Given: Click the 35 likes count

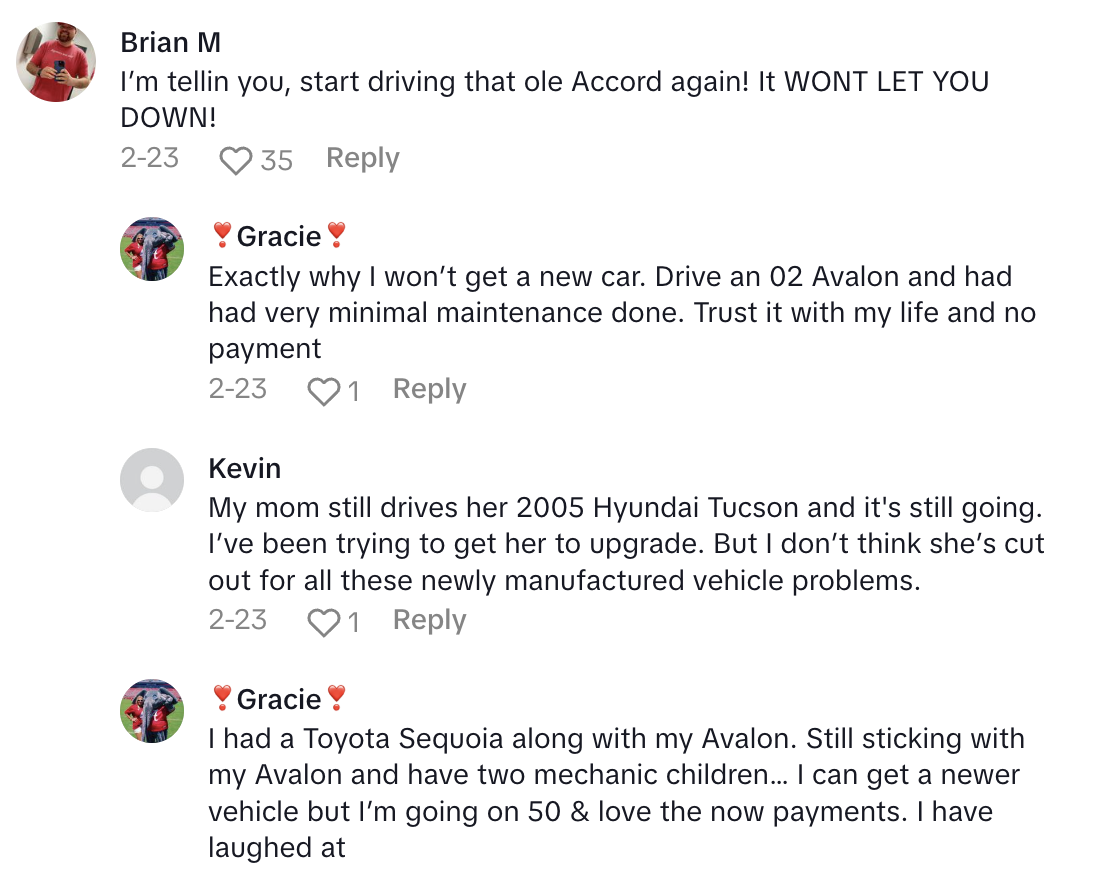Looking at the screenshot, I should (x=277, y=160).
